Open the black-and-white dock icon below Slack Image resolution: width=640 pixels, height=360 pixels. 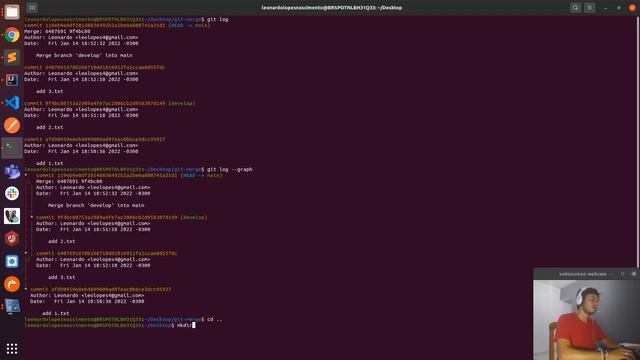[12, 216]
